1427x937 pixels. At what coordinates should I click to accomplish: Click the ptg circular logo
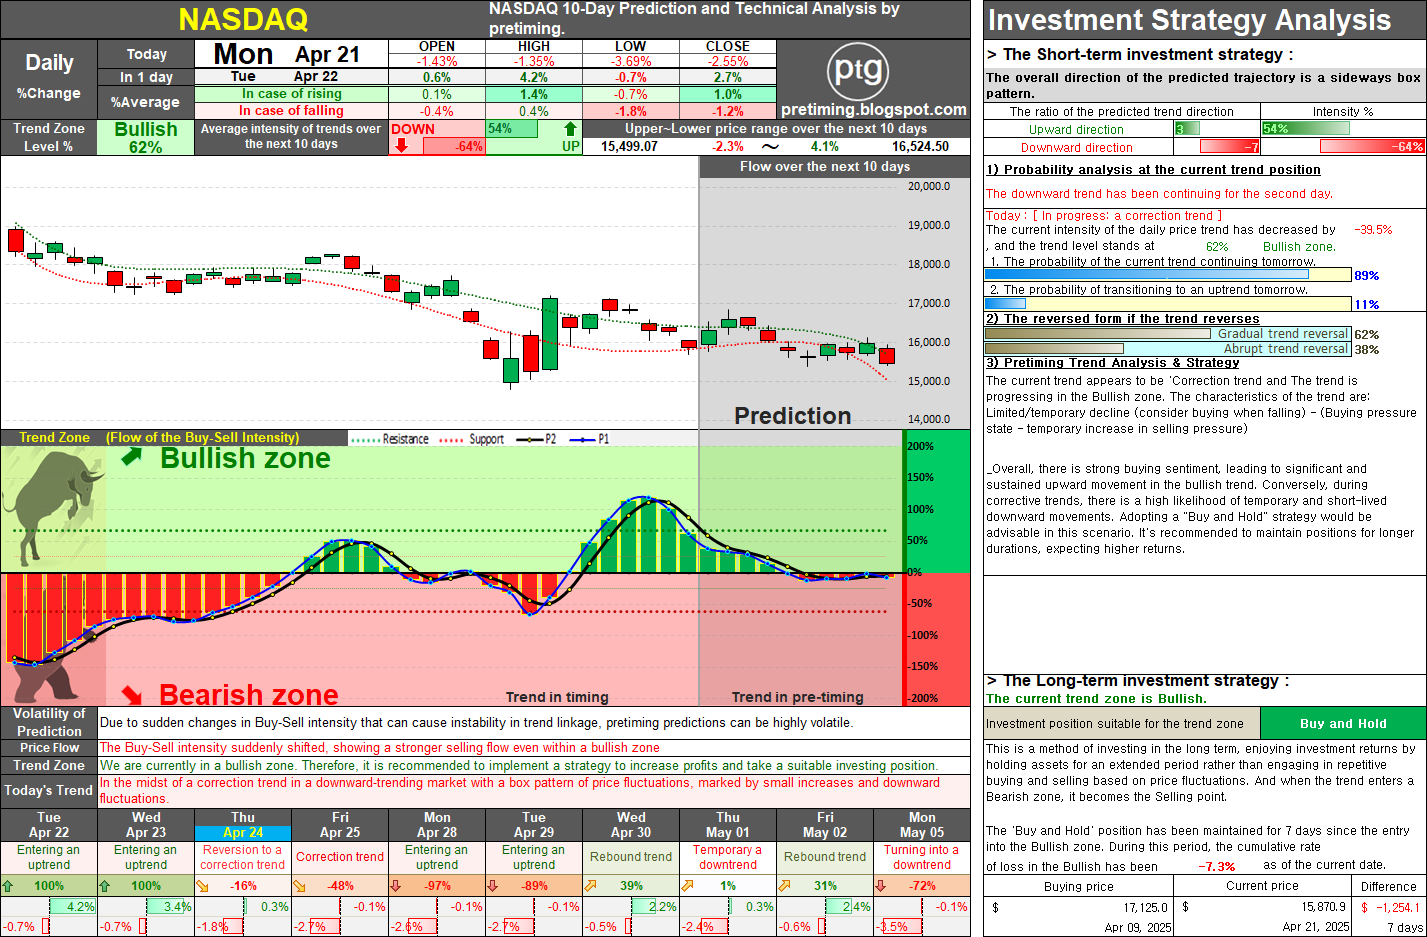pos(858,70)
